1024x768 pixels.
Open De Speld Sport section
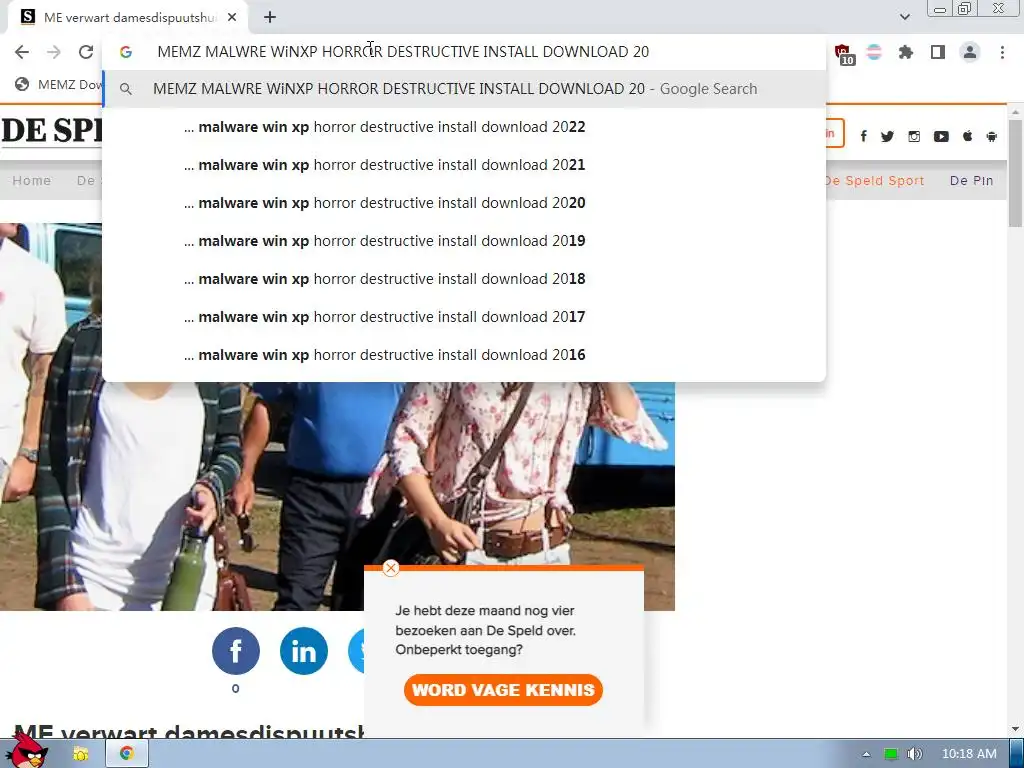pos(875,180)
